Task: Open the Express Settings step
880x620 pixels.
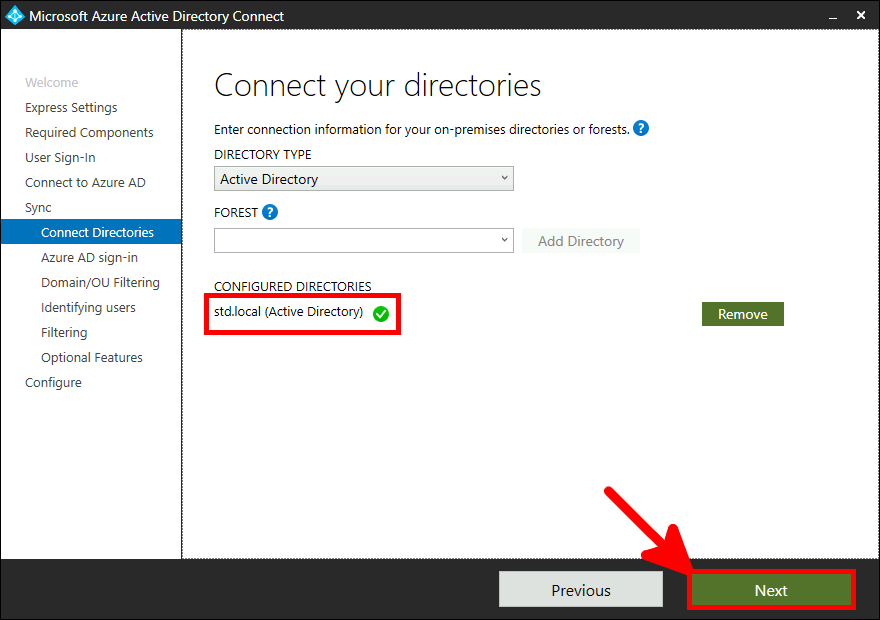Action: pos(71,107)
